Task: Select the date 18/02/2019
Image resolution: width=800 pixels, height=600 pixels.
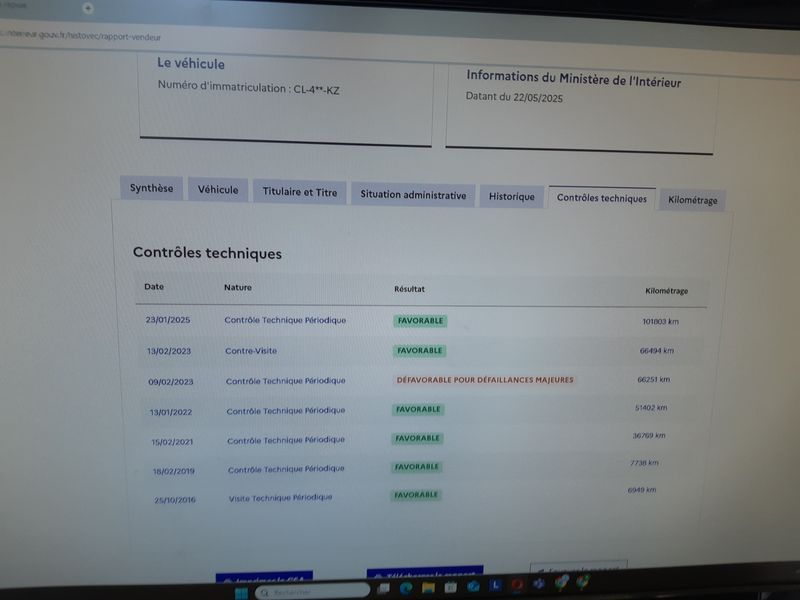Action: tap(173, 471)
